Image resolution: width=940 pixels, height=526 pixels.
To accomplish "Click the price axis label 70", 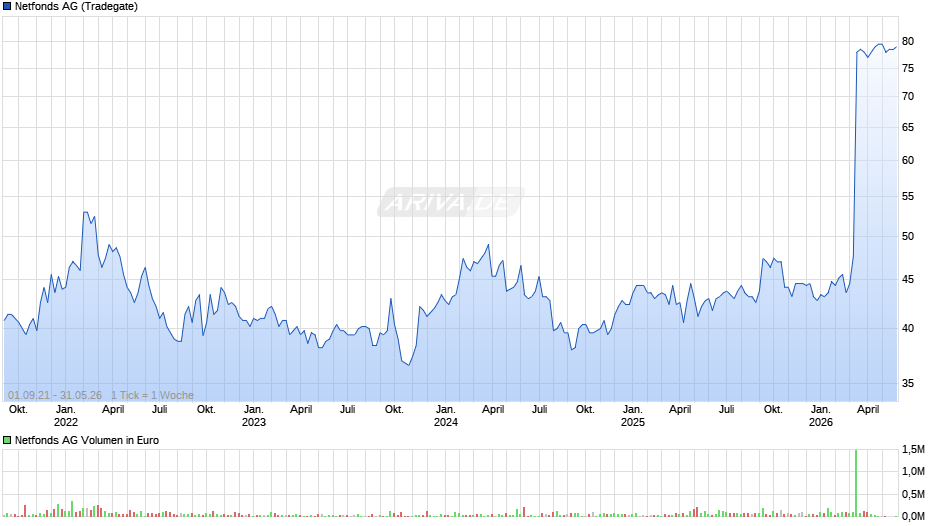I will (908, 96).
